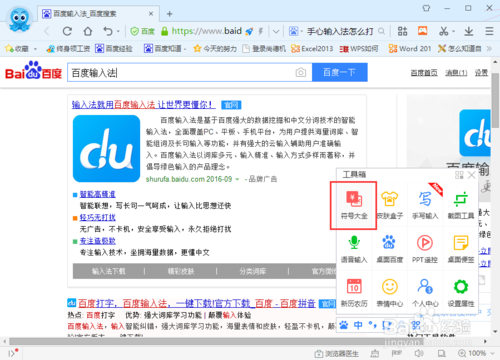Start the 截图工具 screenshot tool
Image resolution: width=500 pixels, height=360 pixels.
pyautogui.click(x=461, y=205)
